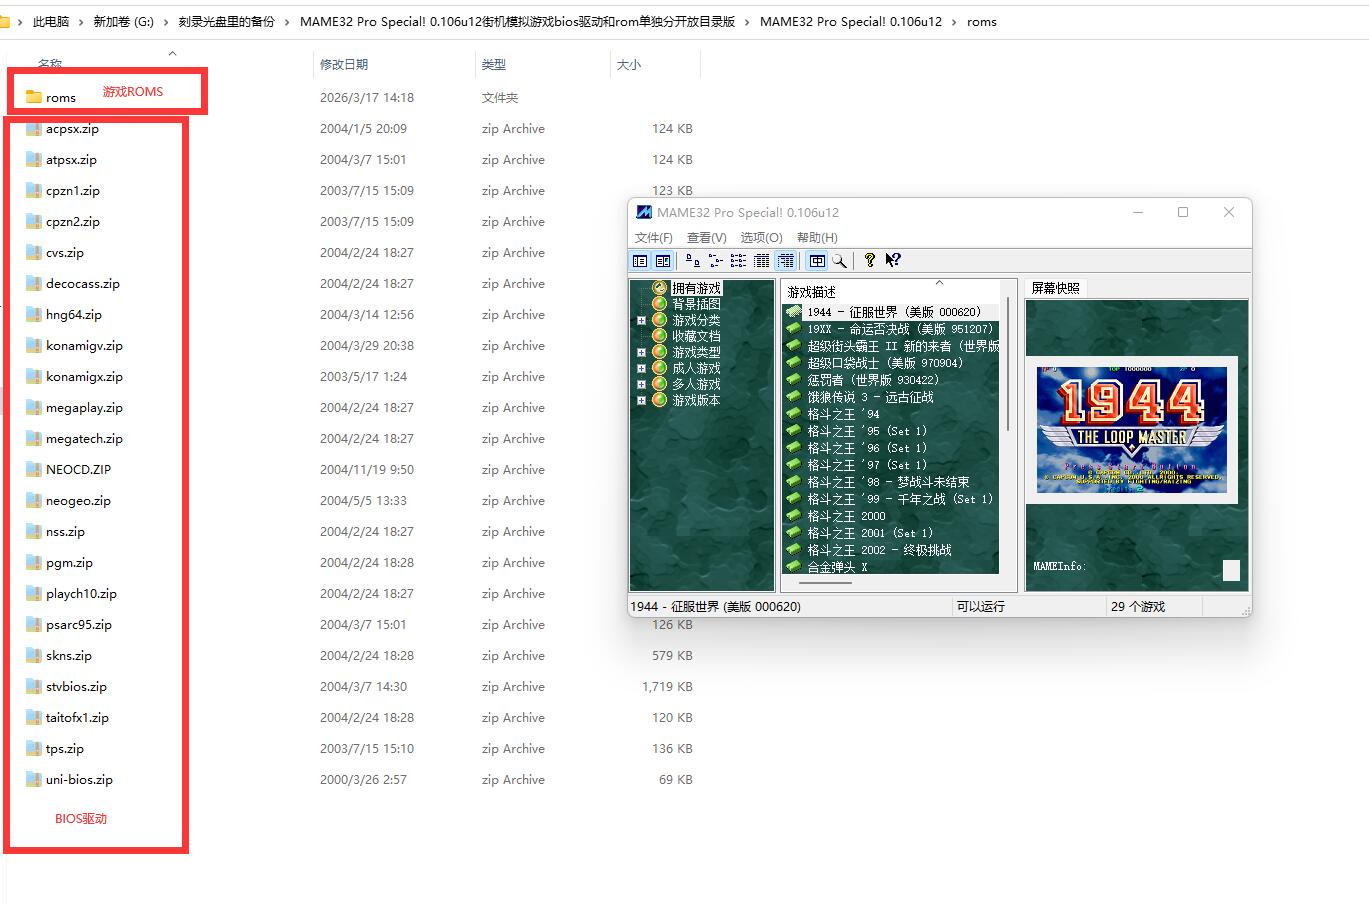The image size is (1369, 904).
Task: Click the 修改日期 column header in Explorer
Action: tap(344, 64)
